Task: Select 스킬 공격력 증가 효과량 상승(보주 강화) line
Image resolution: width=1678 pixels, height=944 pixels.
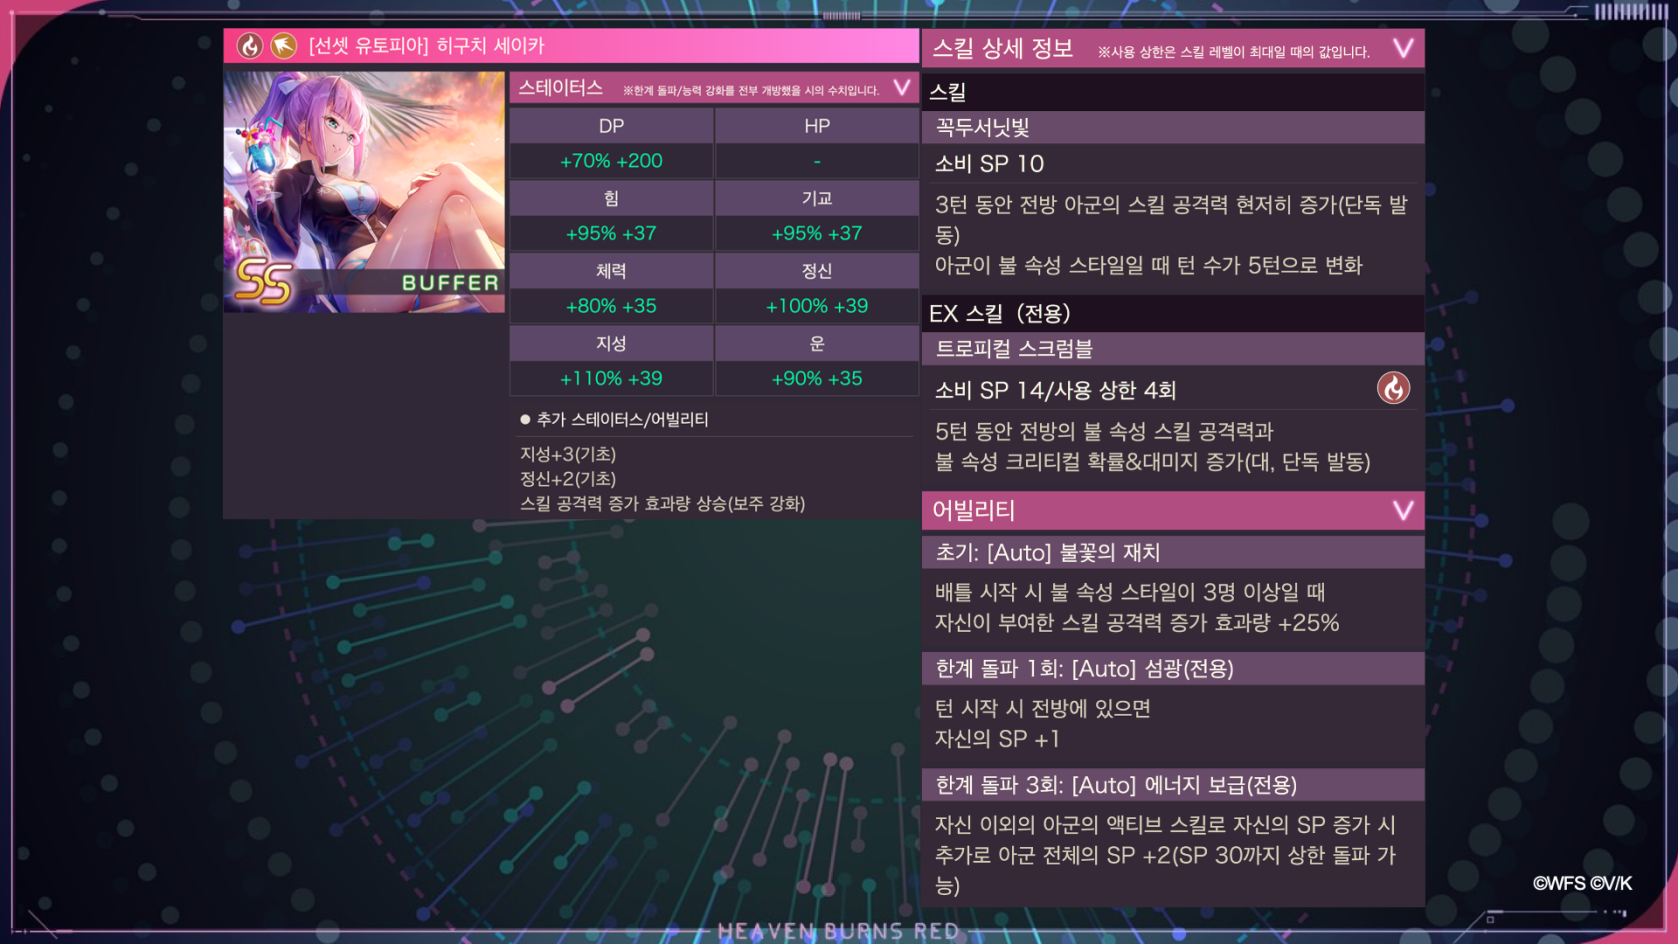Action: tap(662, 504)
